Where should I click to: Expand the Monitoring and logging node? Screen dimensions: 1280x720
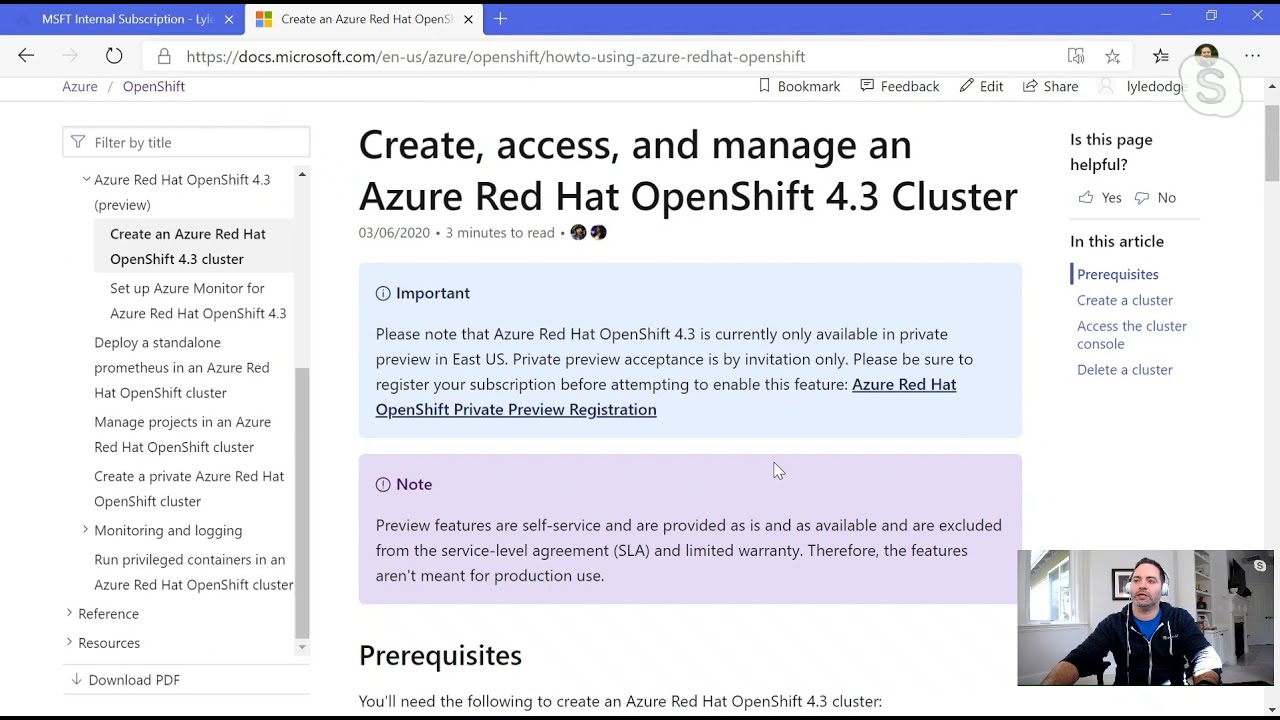click(86, 530)
